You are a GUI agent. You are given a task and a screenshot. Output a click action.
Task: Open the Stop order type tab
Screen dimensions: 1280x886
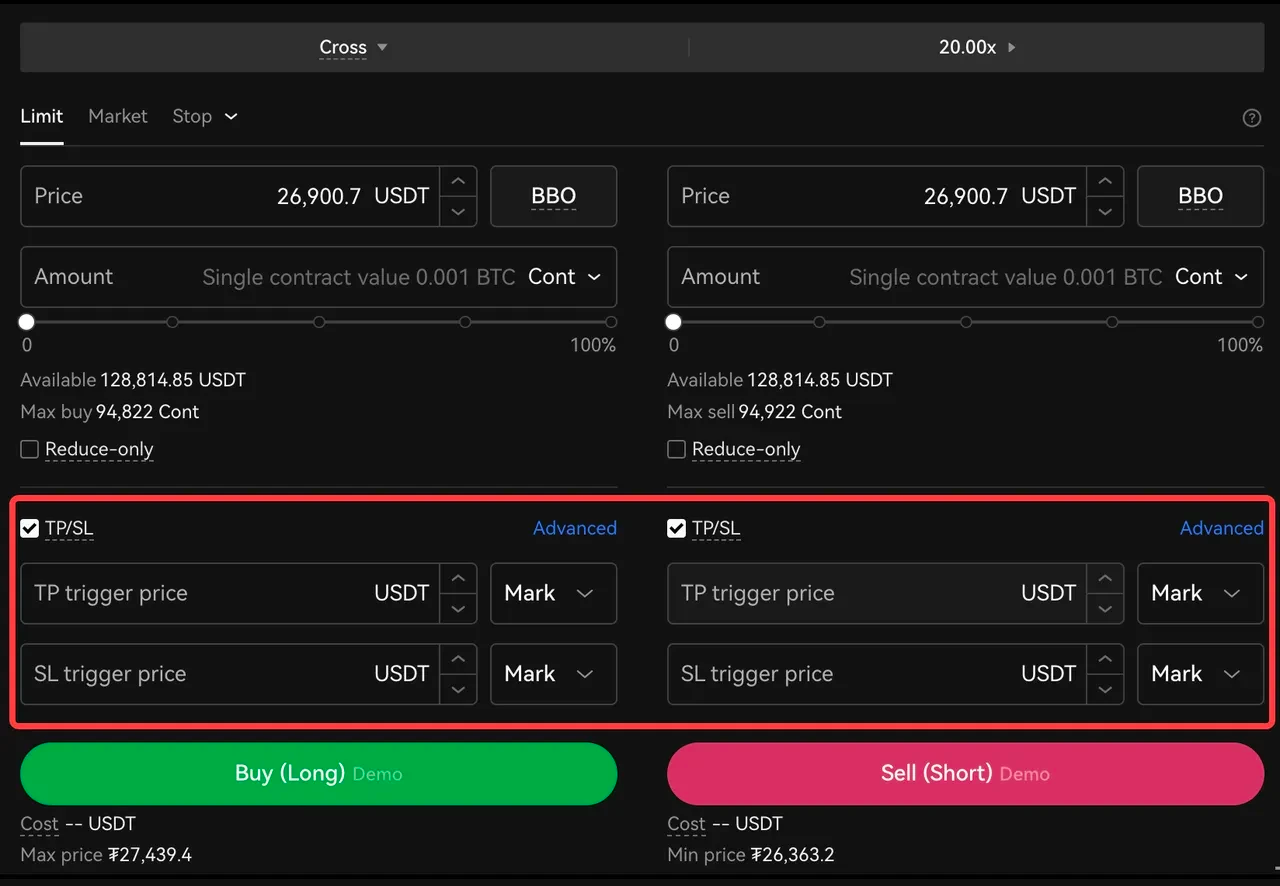[x=203, y=116]
